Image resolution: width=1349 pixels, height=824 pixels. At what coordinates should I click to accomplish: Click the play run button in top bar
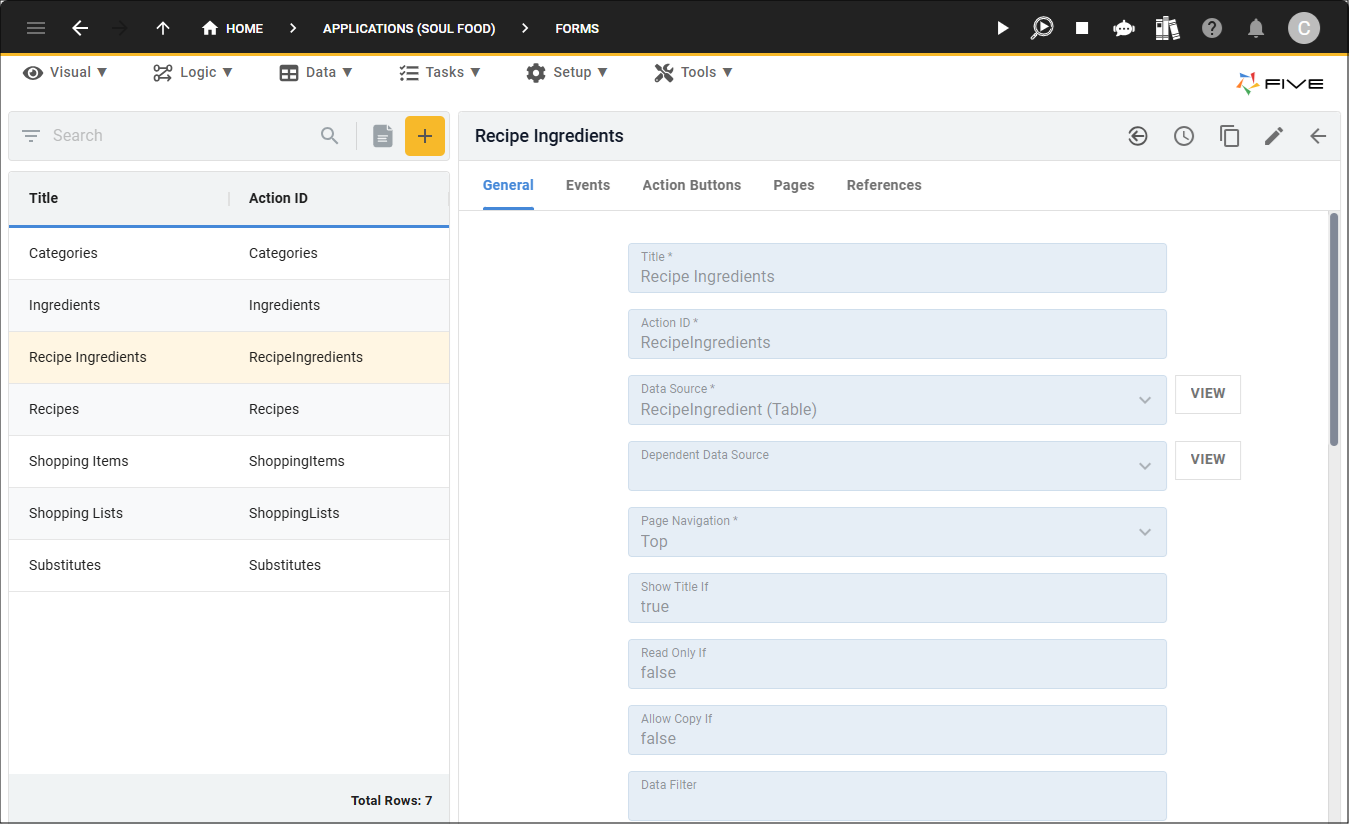point(1002,28)
